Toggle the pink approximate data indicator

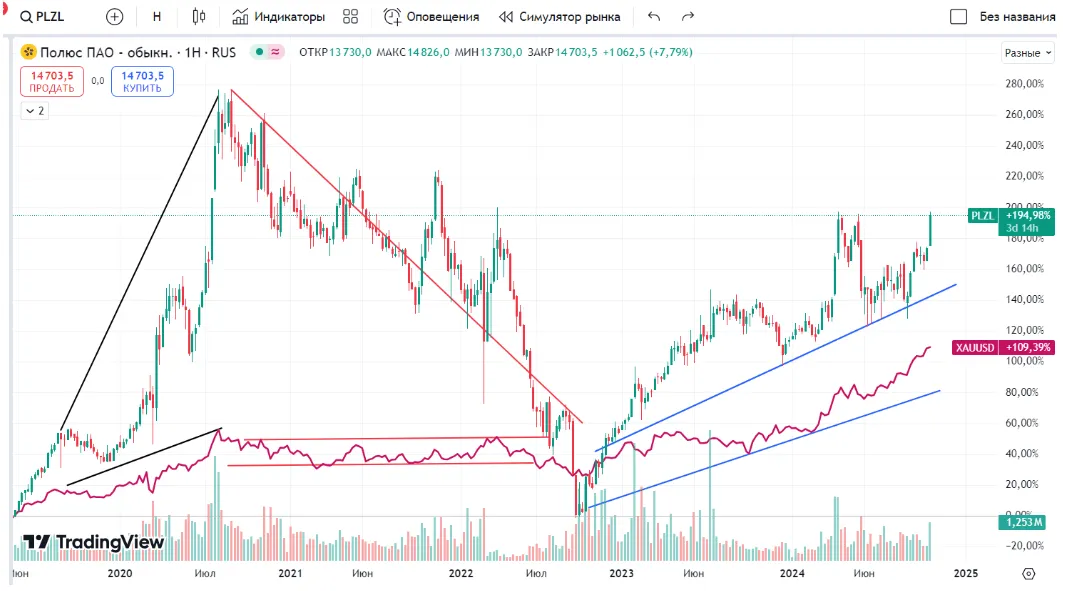click(275, 52)
